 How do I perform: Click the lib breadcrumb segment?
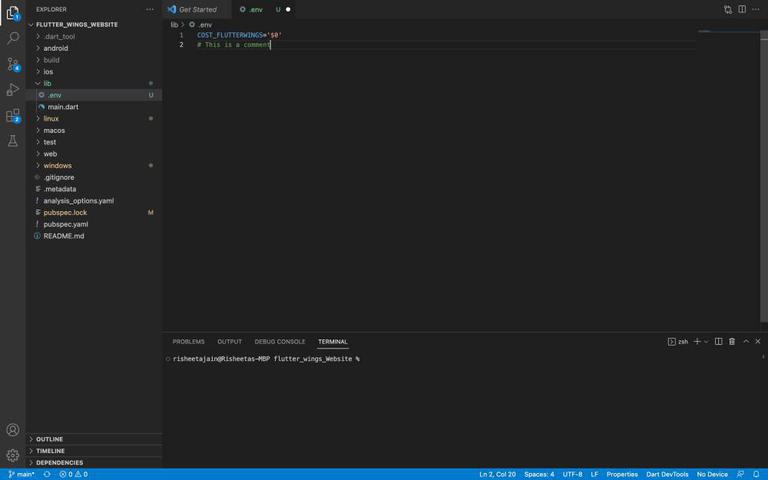click(174, 24)
